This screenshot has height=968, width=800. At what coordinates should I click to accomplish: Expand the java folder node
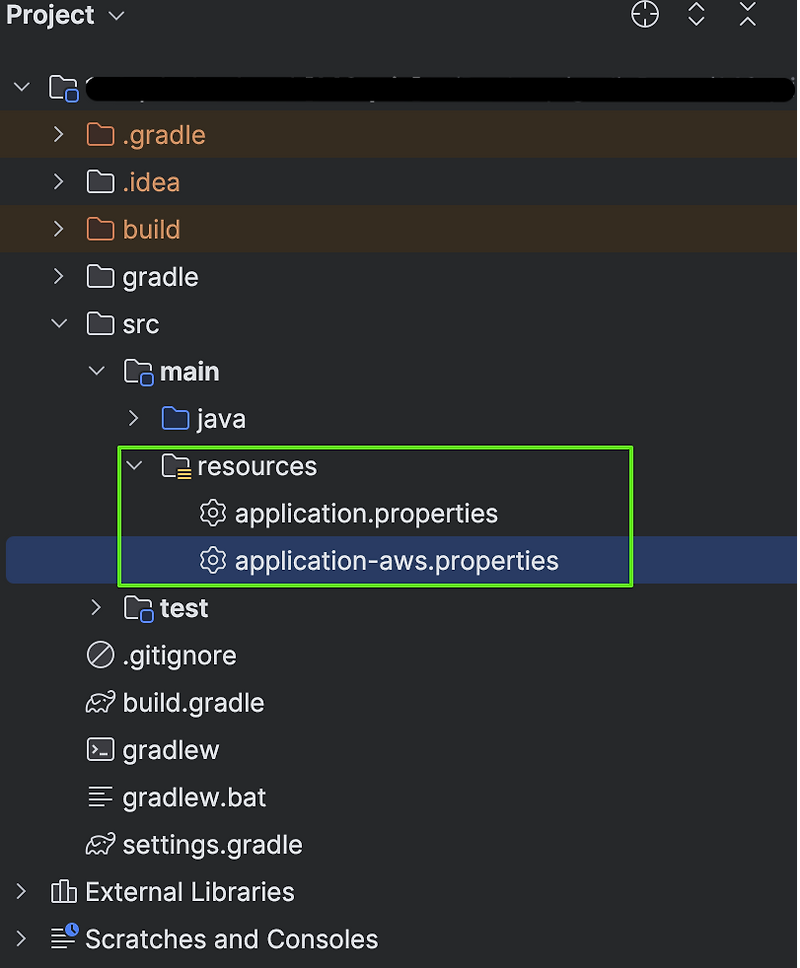(133, 418)
